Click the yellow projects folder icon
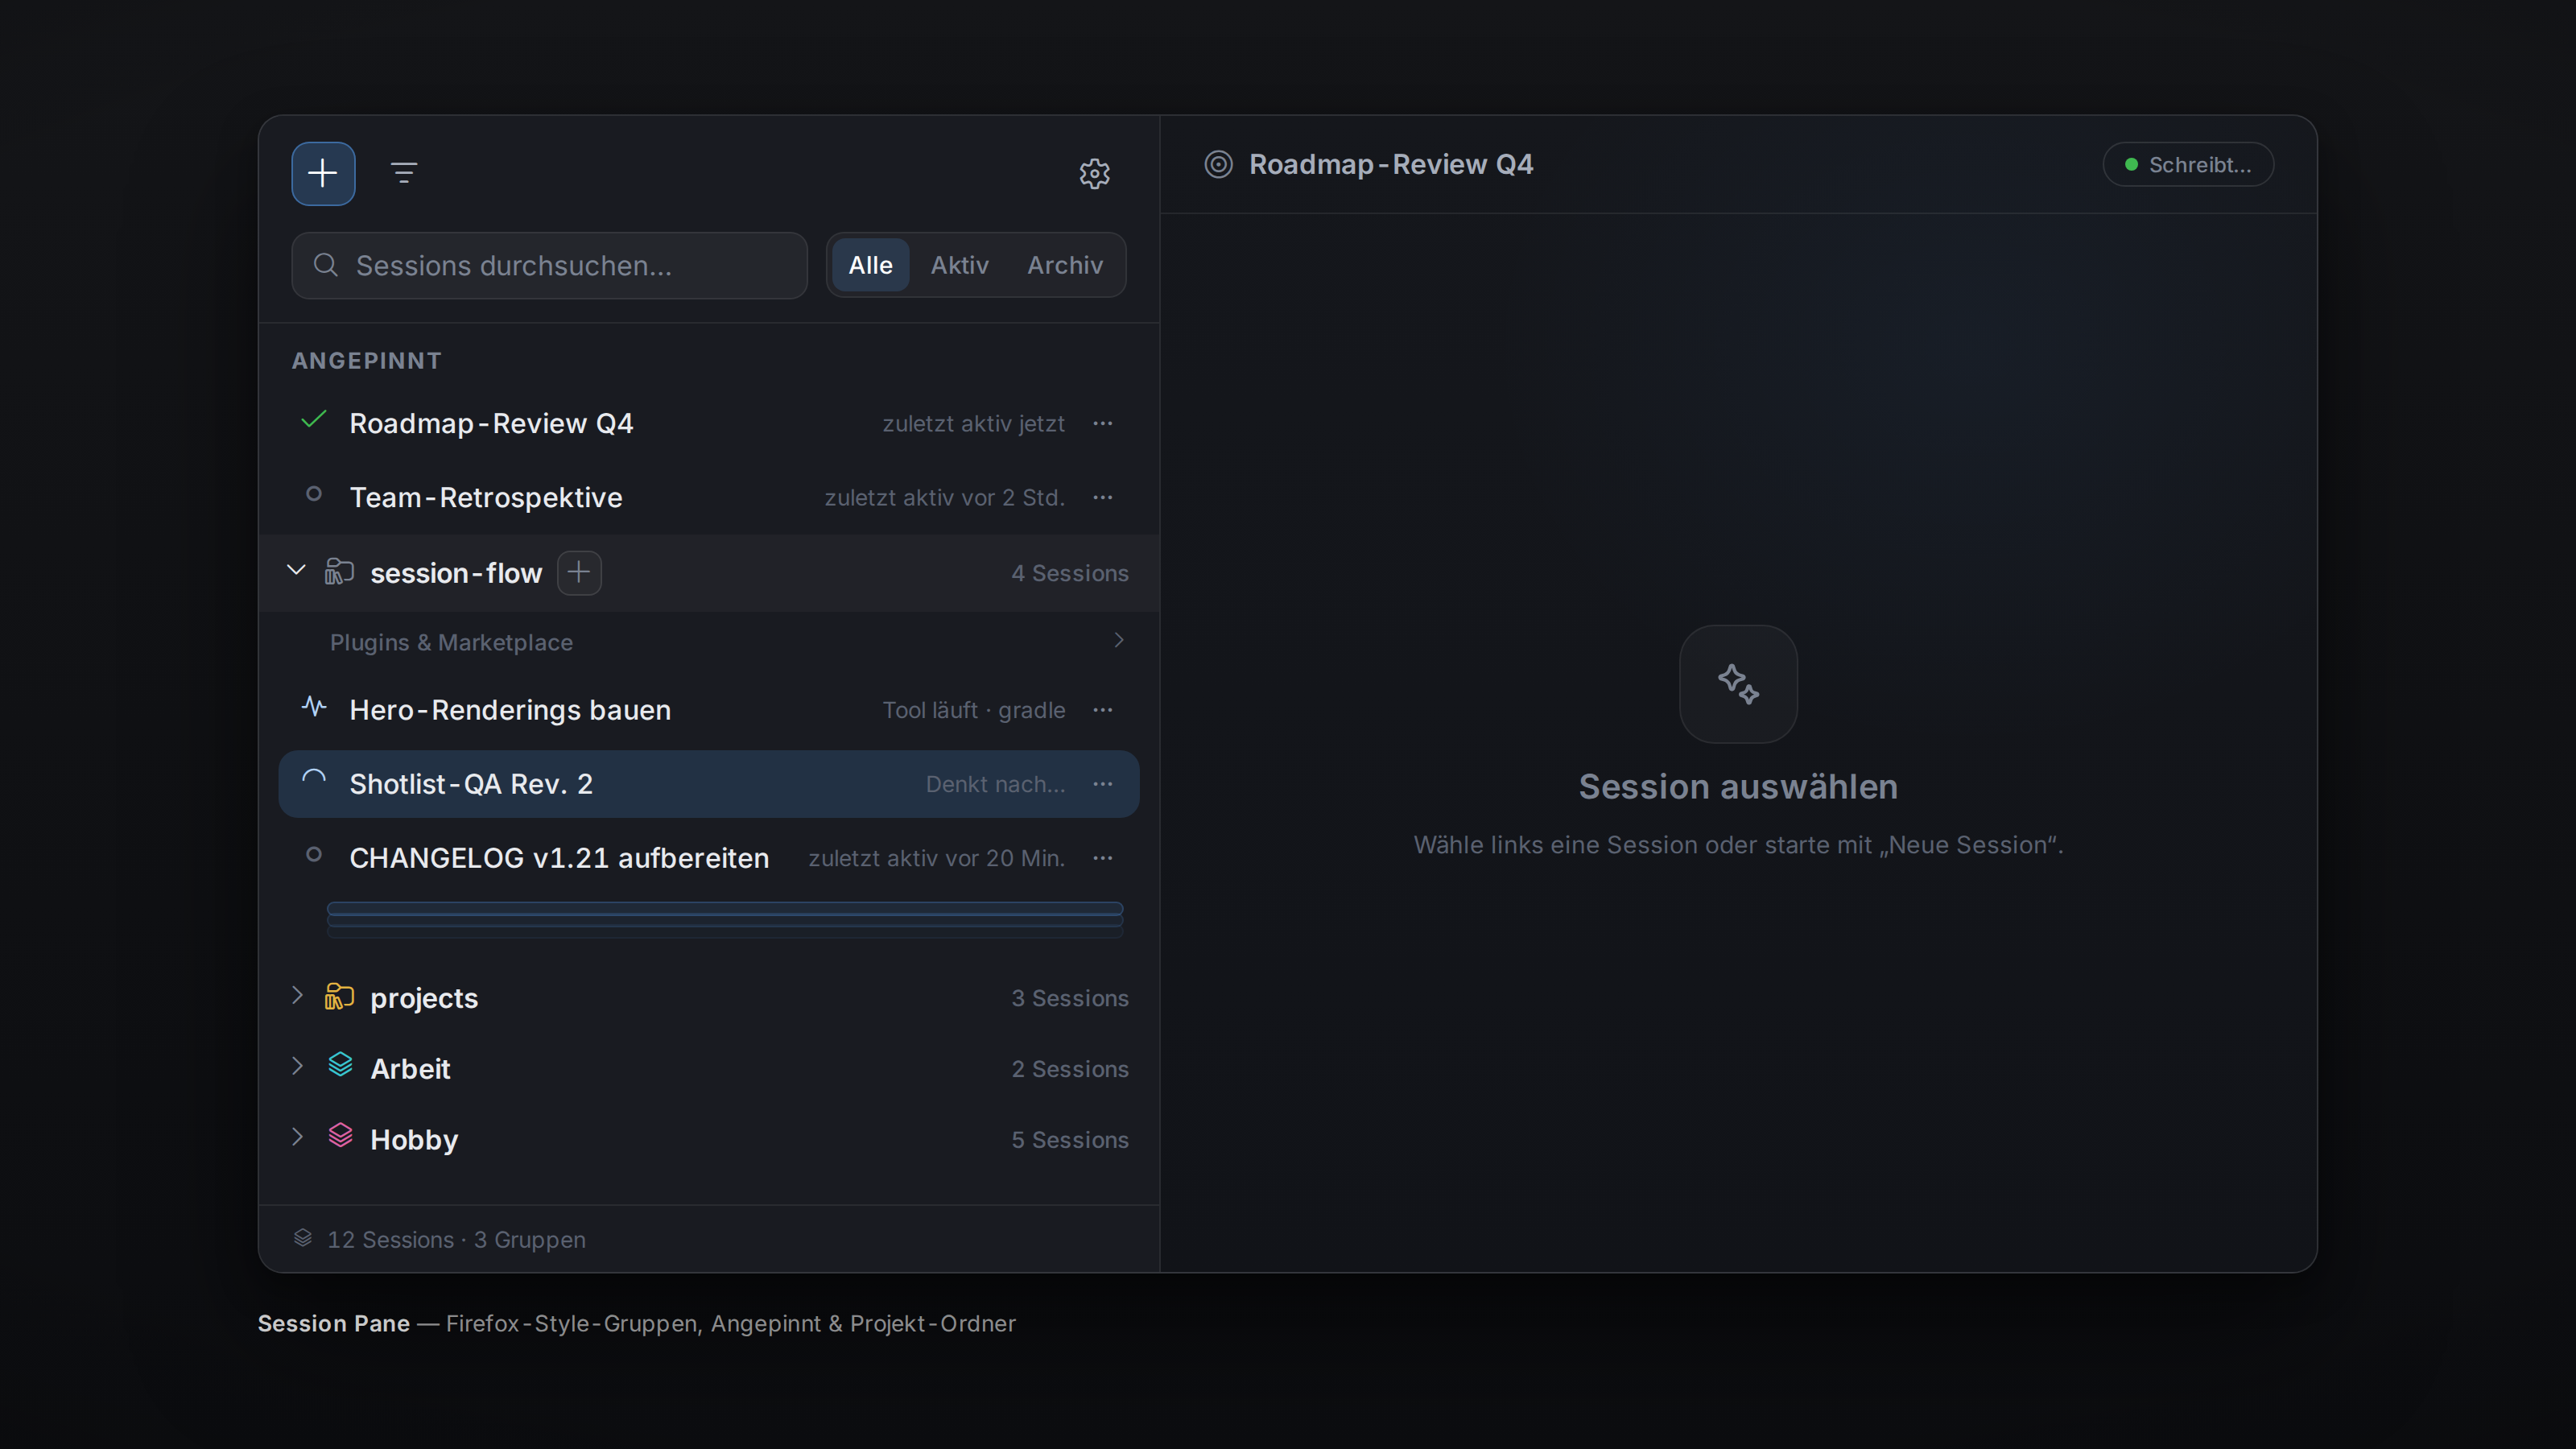Image resolution: width=2576 pixels, height=1449 pixels. (339, 997)
